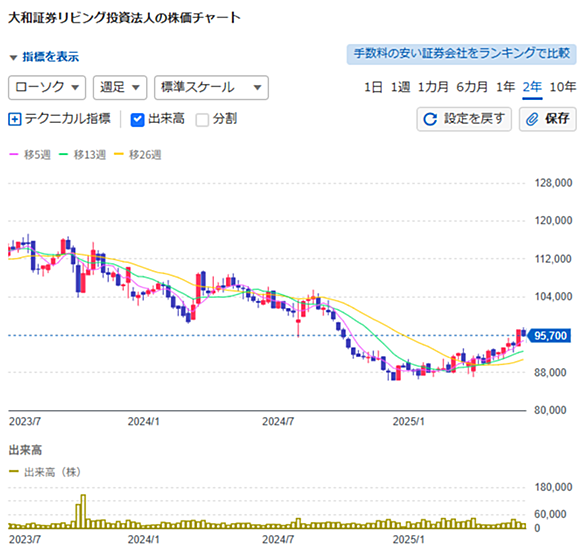Click the paperclip icon in 保存

pyautogui.click(x=532, y=119)
